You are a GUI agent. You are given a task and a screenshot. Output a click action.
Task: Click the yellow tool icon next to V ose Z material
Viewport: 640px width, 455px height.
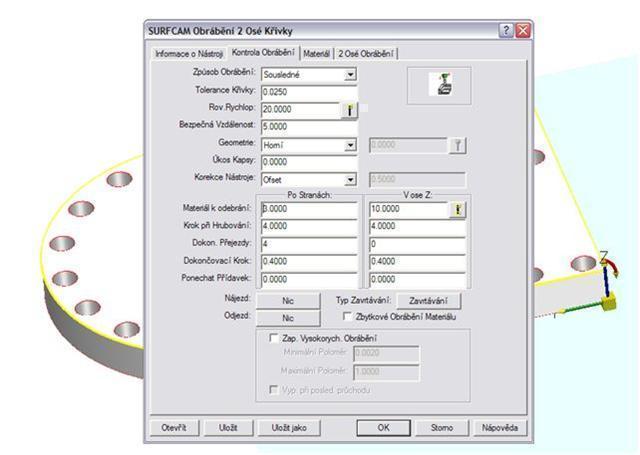[x=458, y=210]
